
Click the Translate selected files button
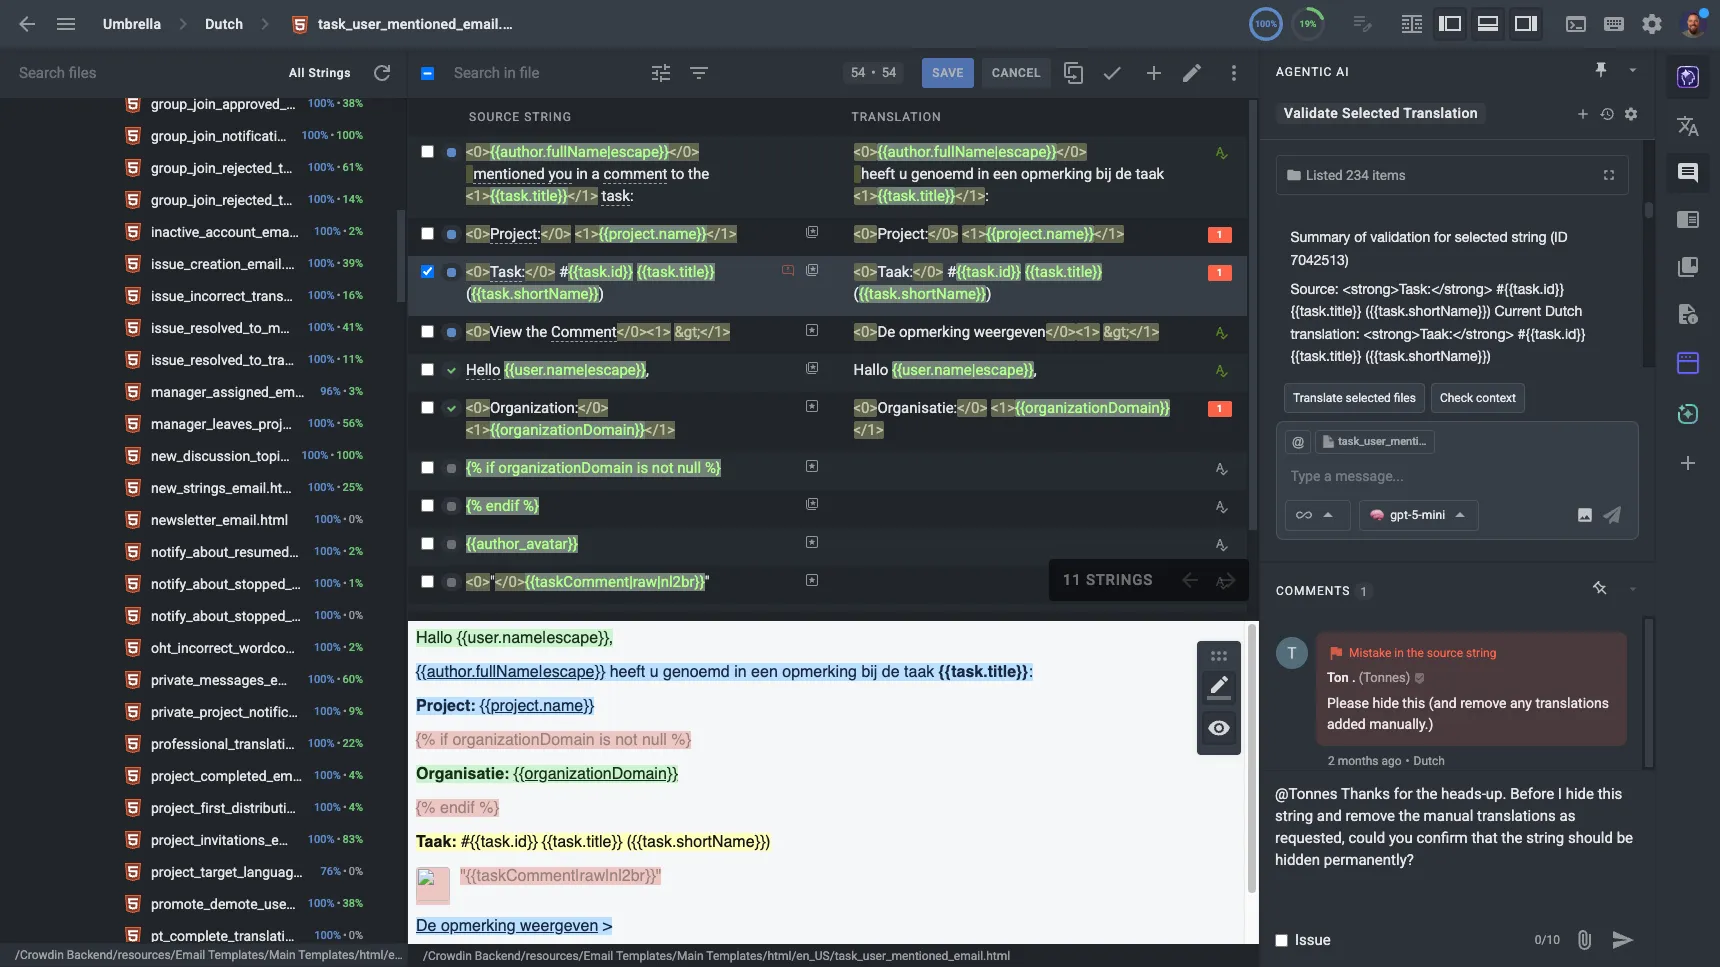1354,398
